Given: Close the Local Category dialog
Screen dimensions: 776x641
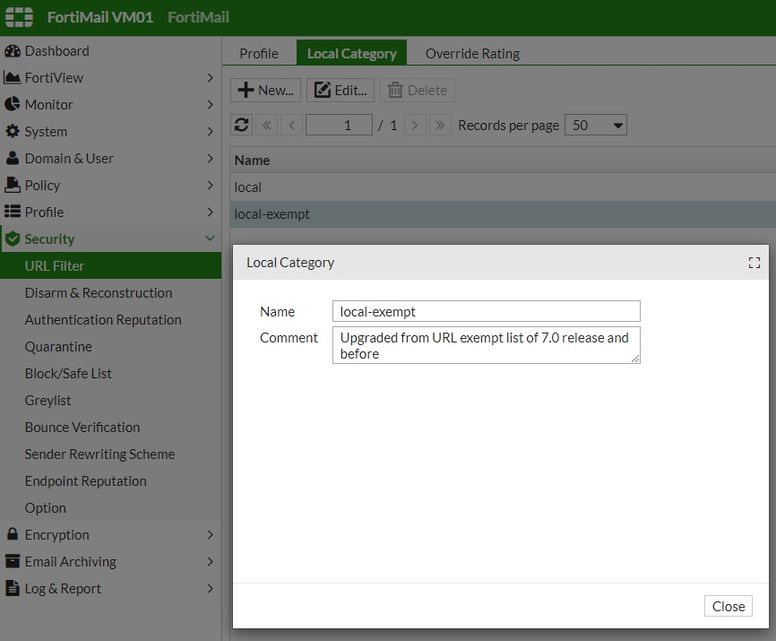Looking at the screenshot, I should point(728,606).
